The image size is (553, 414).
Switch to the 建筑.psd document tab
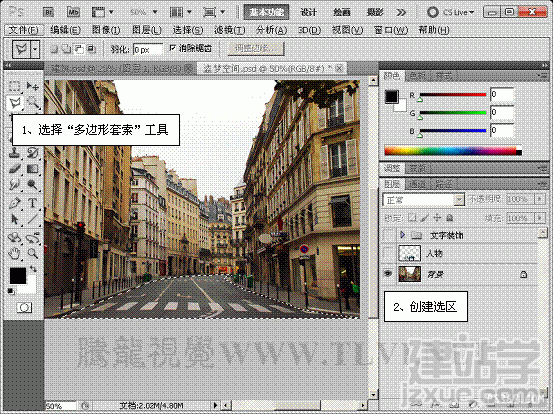pyautogui.click(x=119, y=68)
